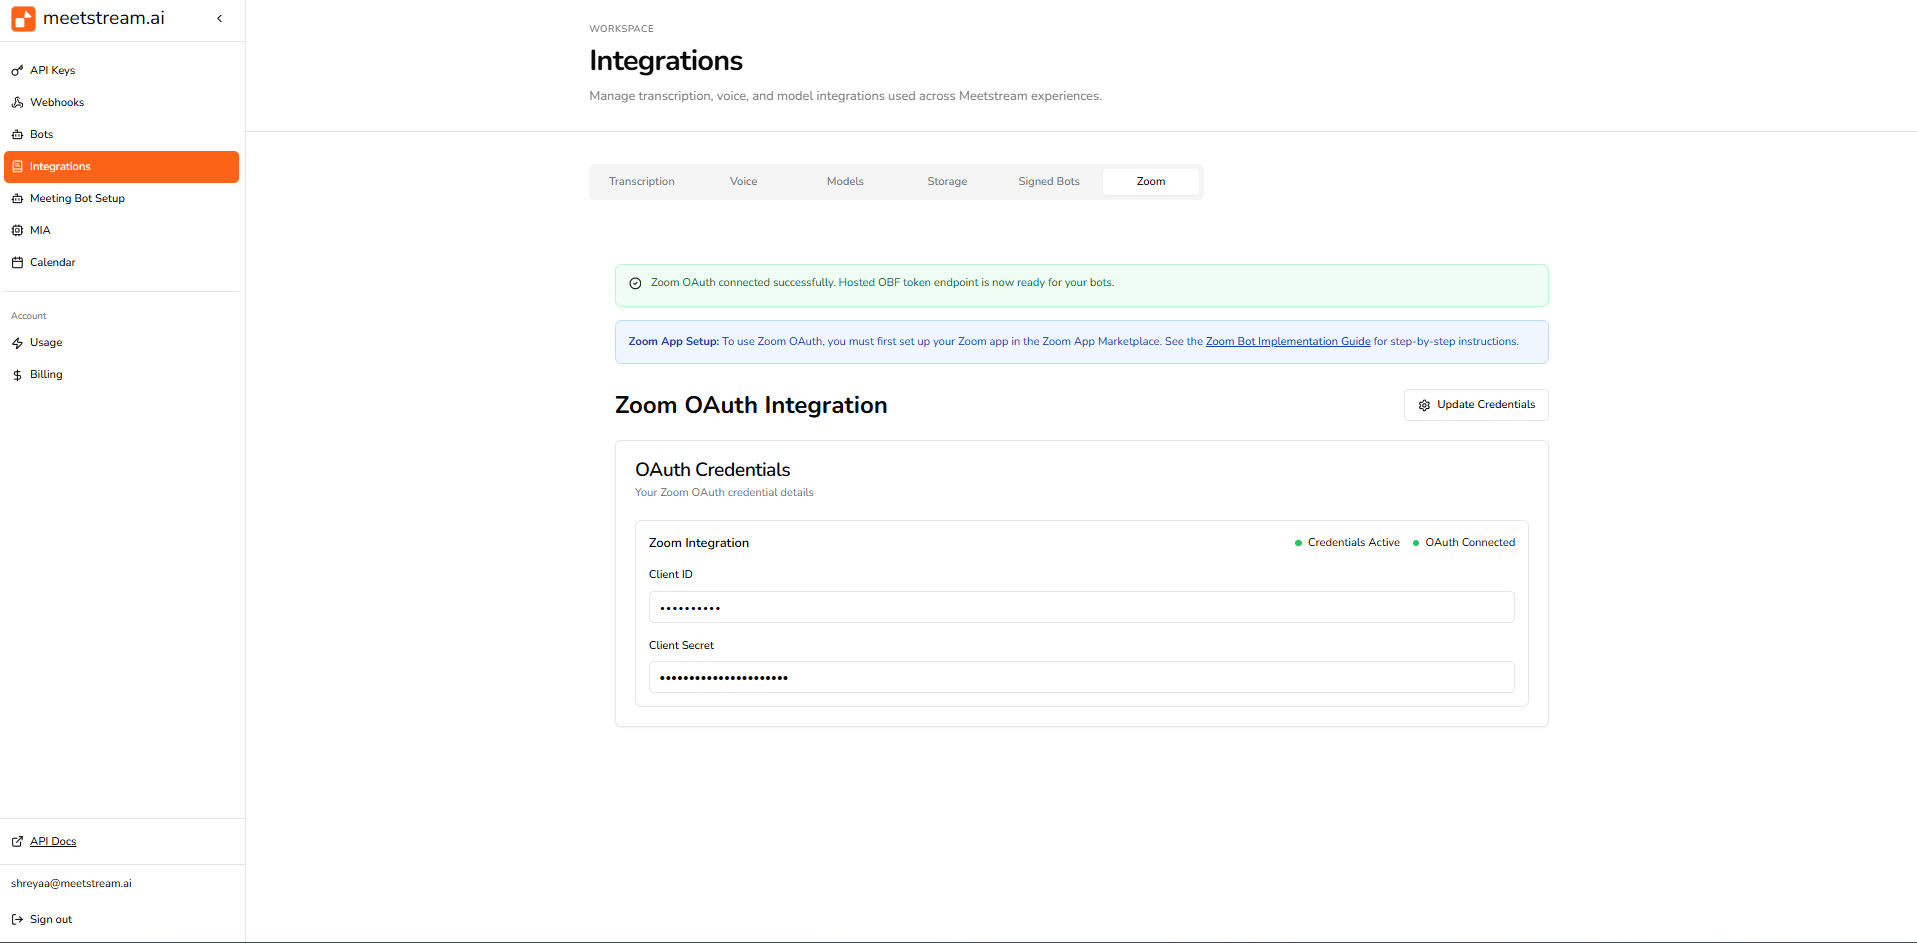The image size is (1917, 943).
Task: View the Usage page
Action: coord(122,343)
